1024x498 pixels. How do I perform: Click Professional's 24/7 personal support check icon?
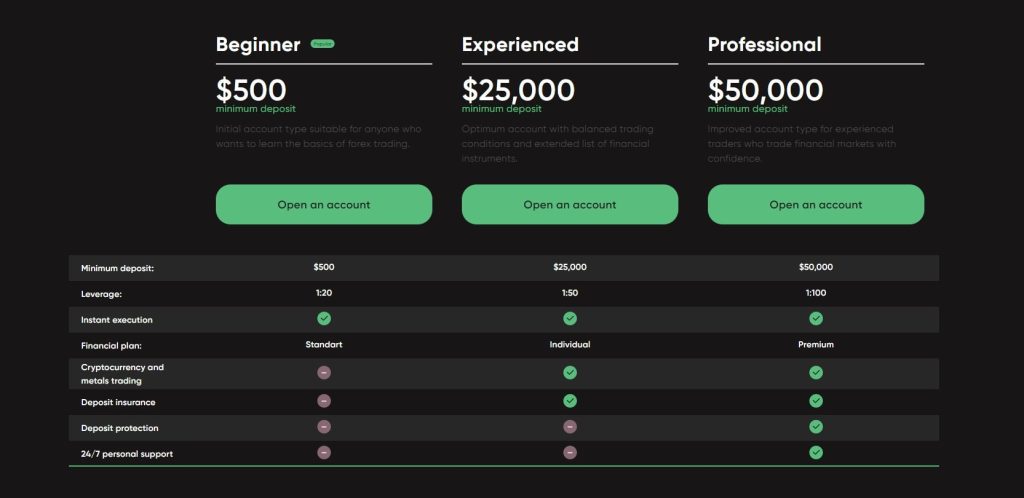(816, 452)
